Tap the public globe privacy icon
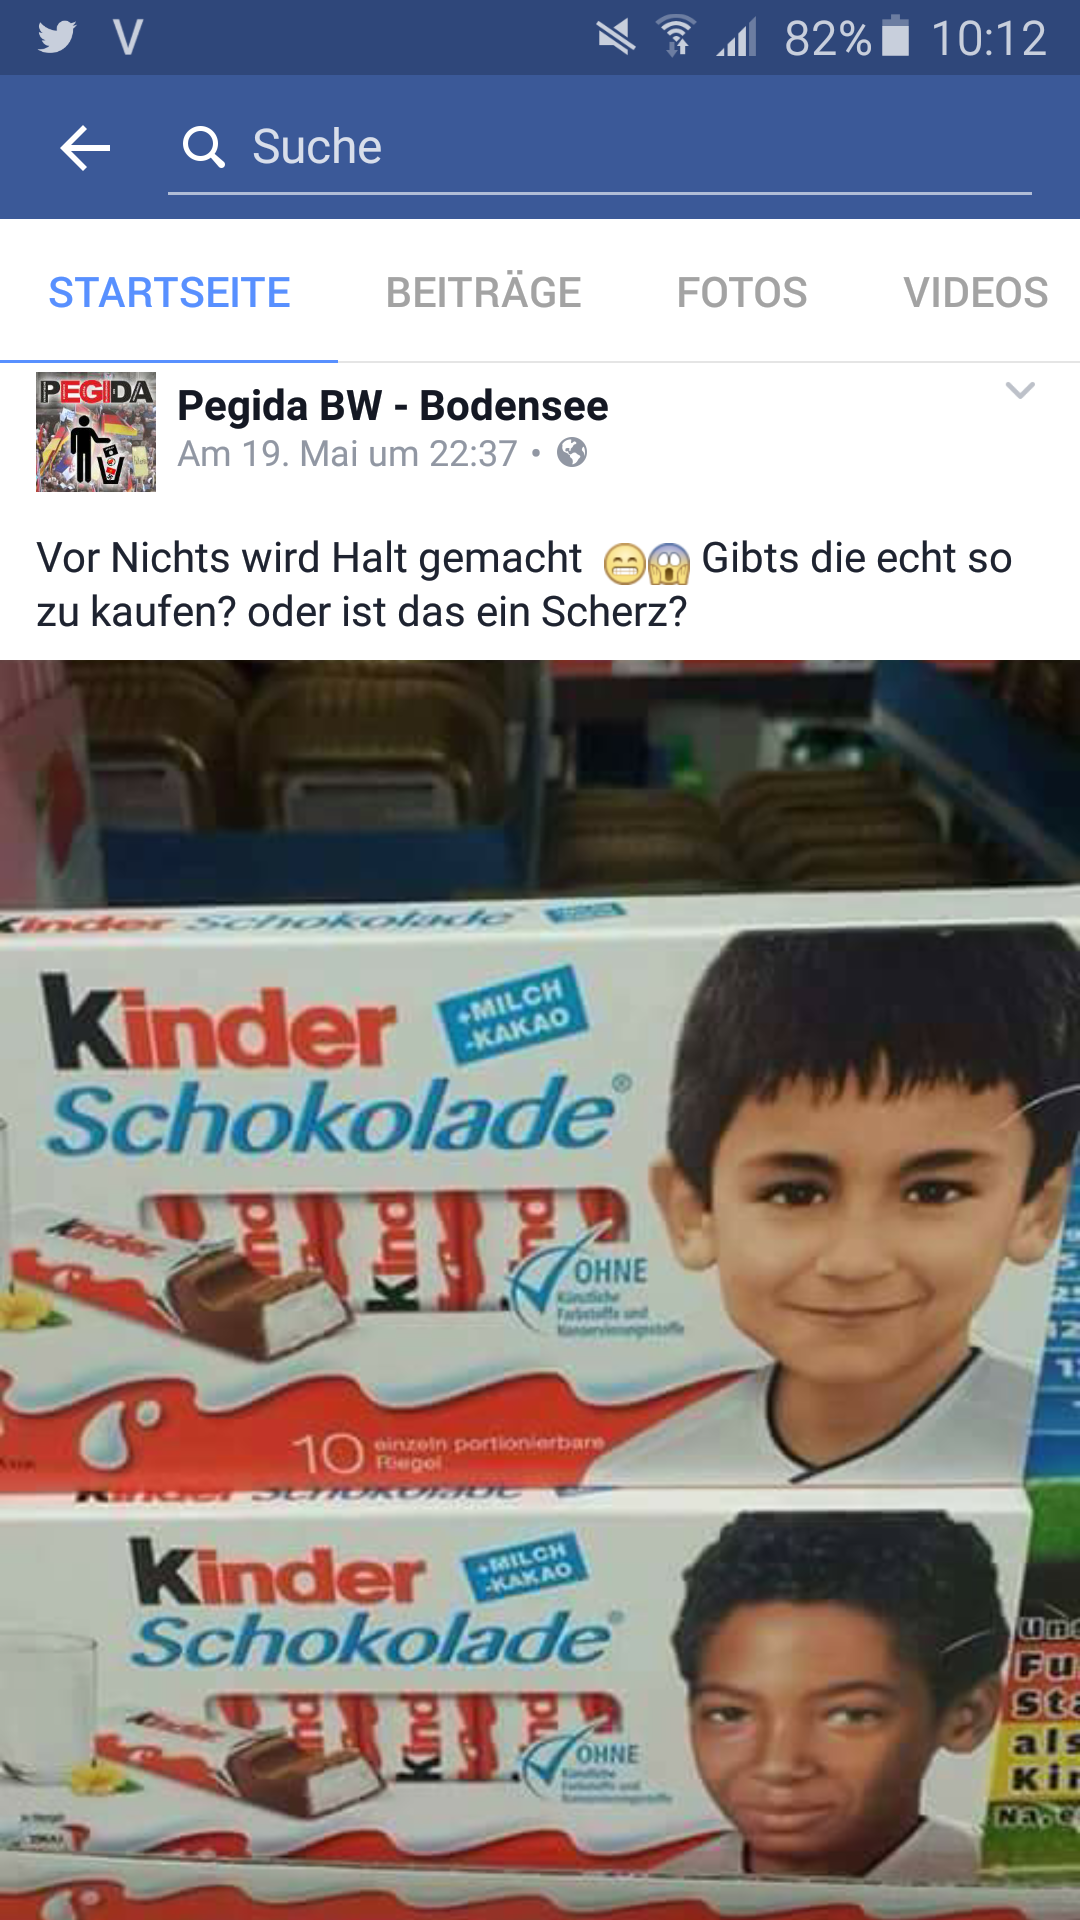 pos(572,453)
